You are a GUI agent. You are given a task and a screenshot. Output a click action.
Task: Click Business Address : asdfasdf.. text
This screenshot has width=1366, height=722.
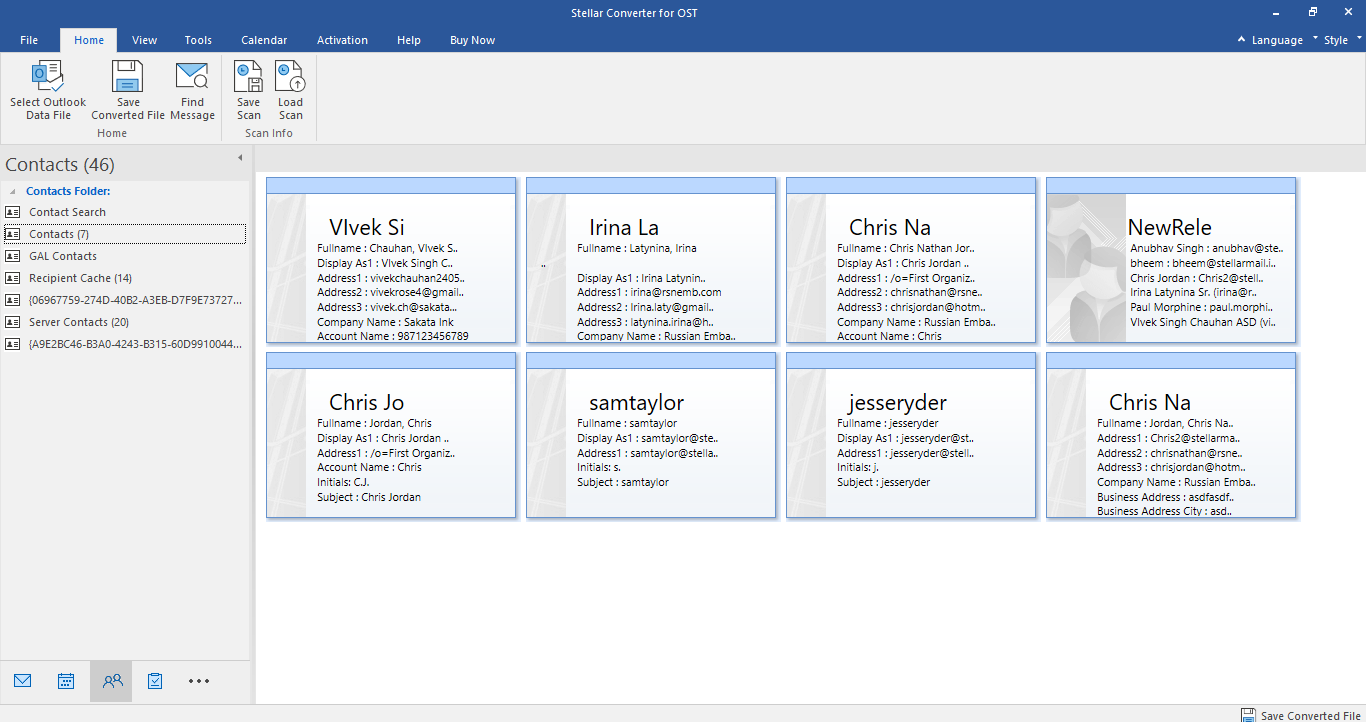coord(1165,497)
